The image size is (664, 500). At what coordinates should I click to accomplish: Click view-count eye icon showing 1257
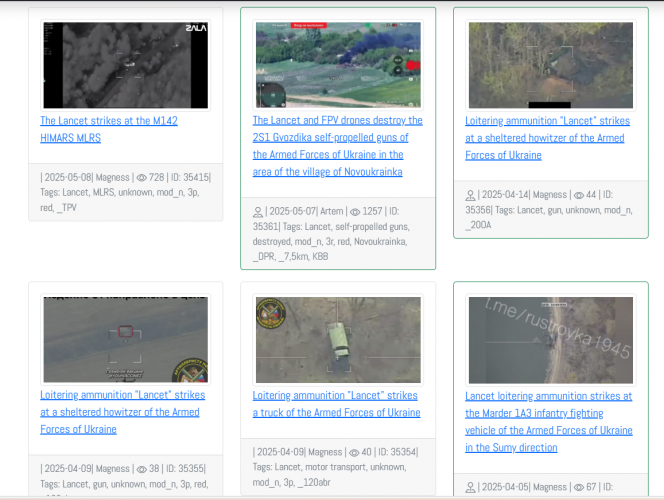tap(355, 212)
